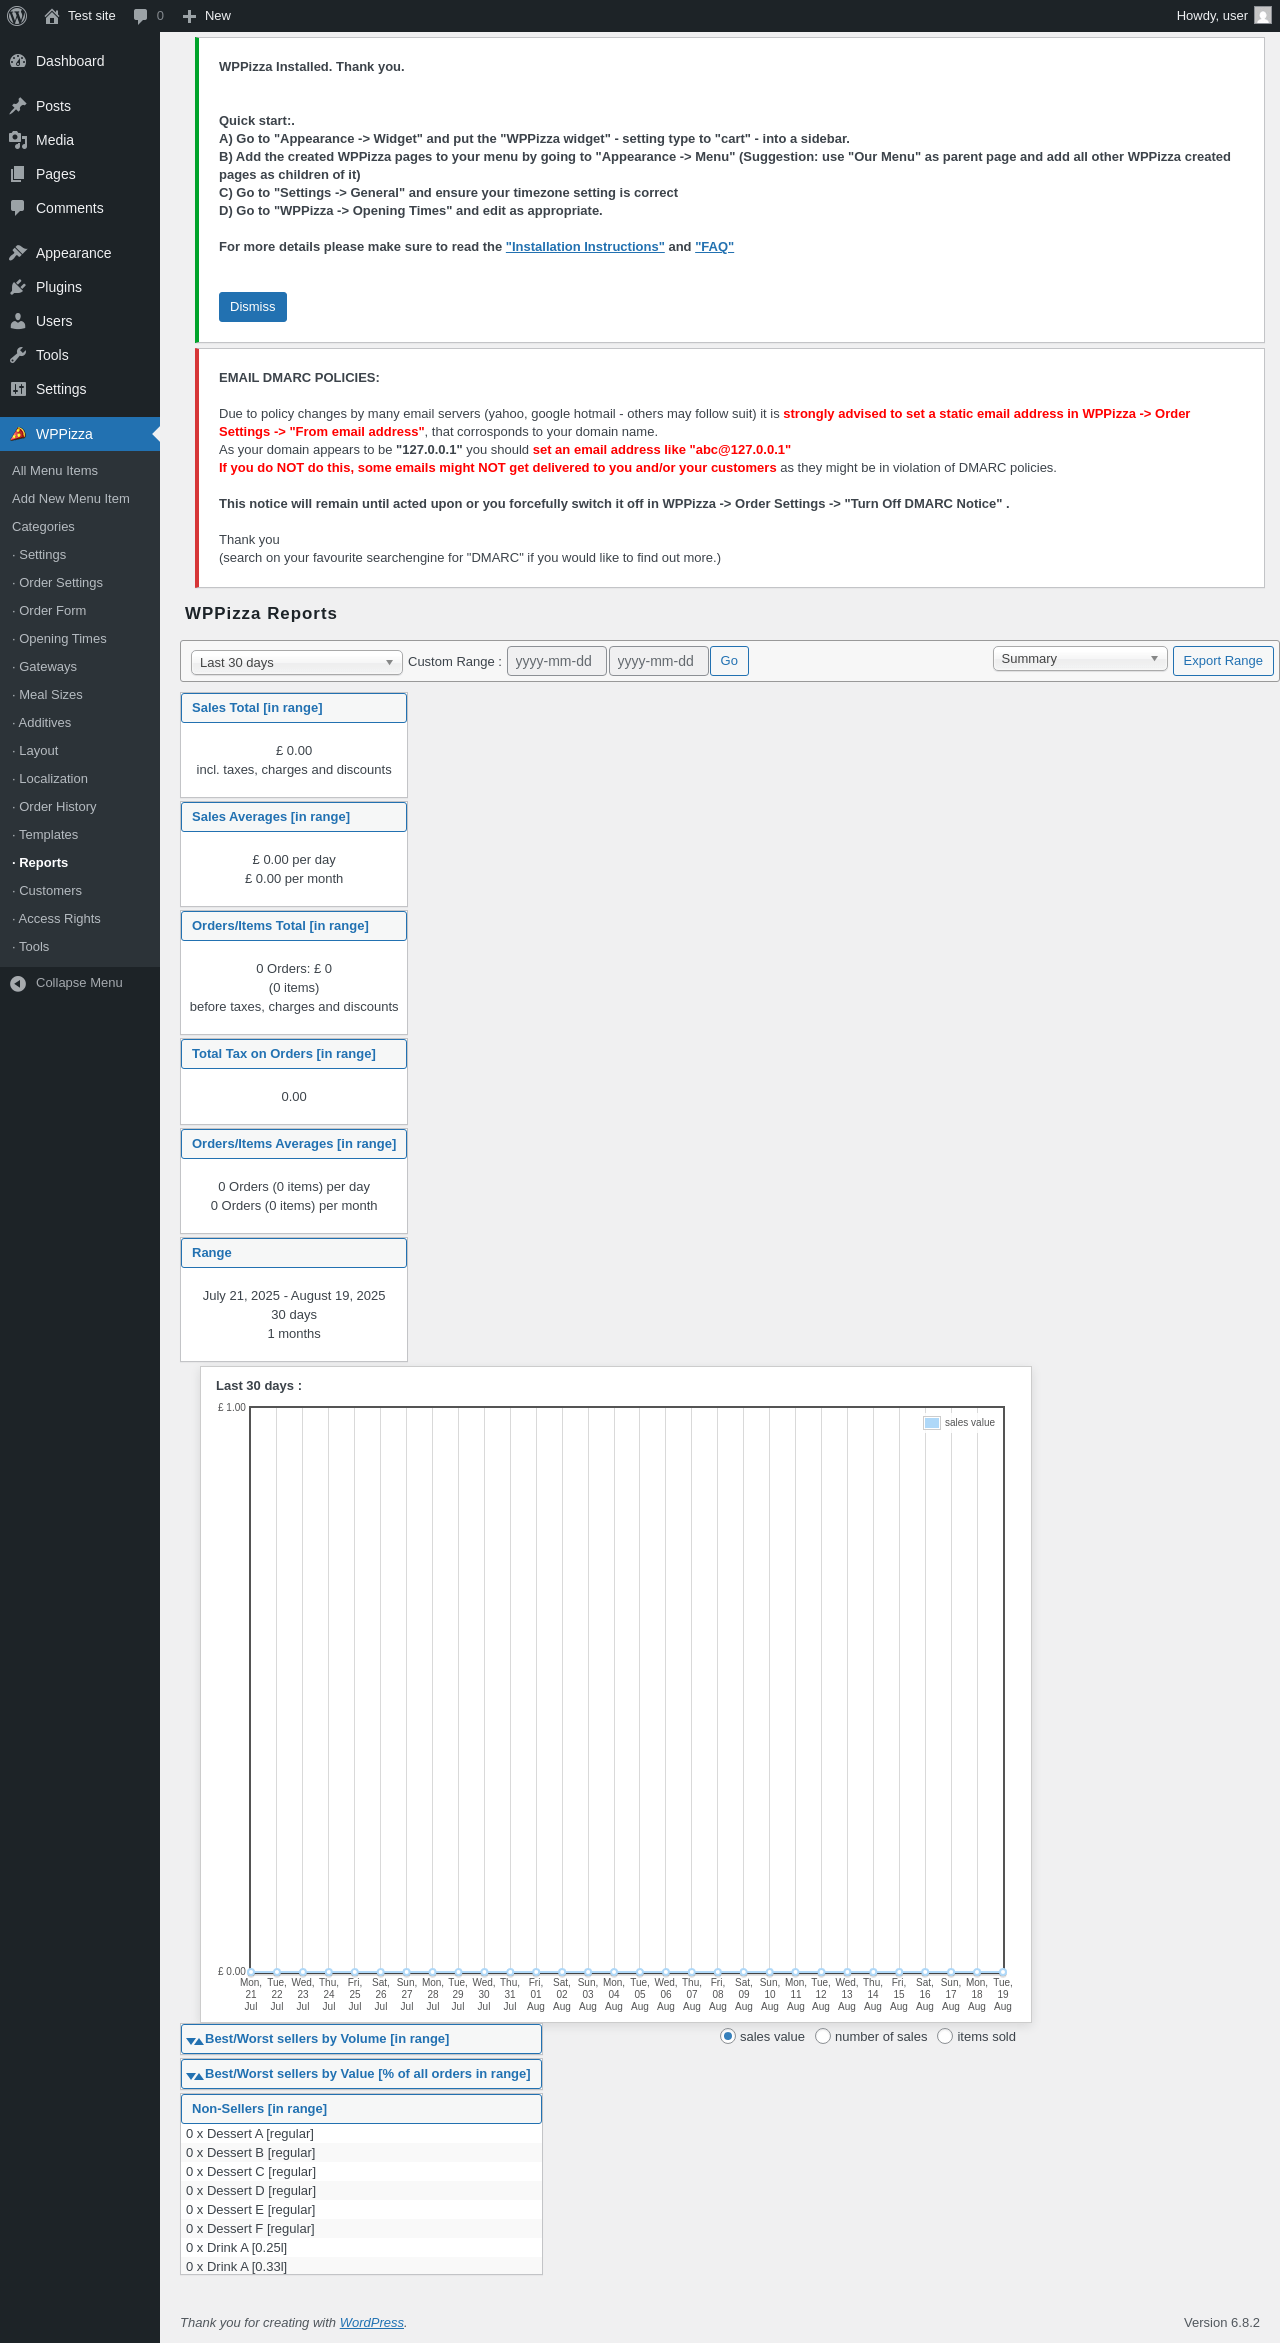
Task: Open Templates submenu entry
Action: click(x=45, y=835)
